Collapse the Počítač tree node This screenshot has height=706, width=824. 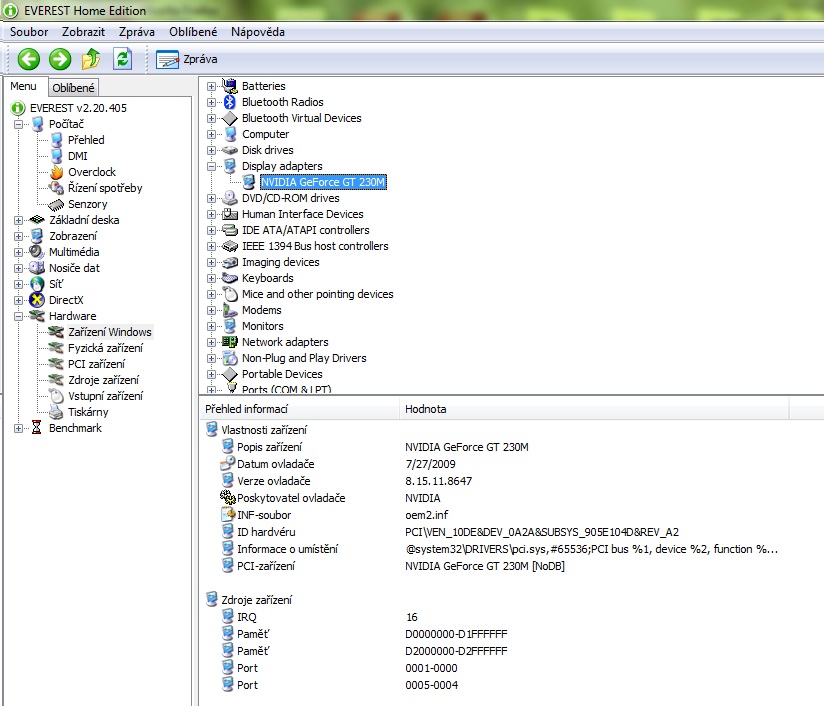pos(18,125)
